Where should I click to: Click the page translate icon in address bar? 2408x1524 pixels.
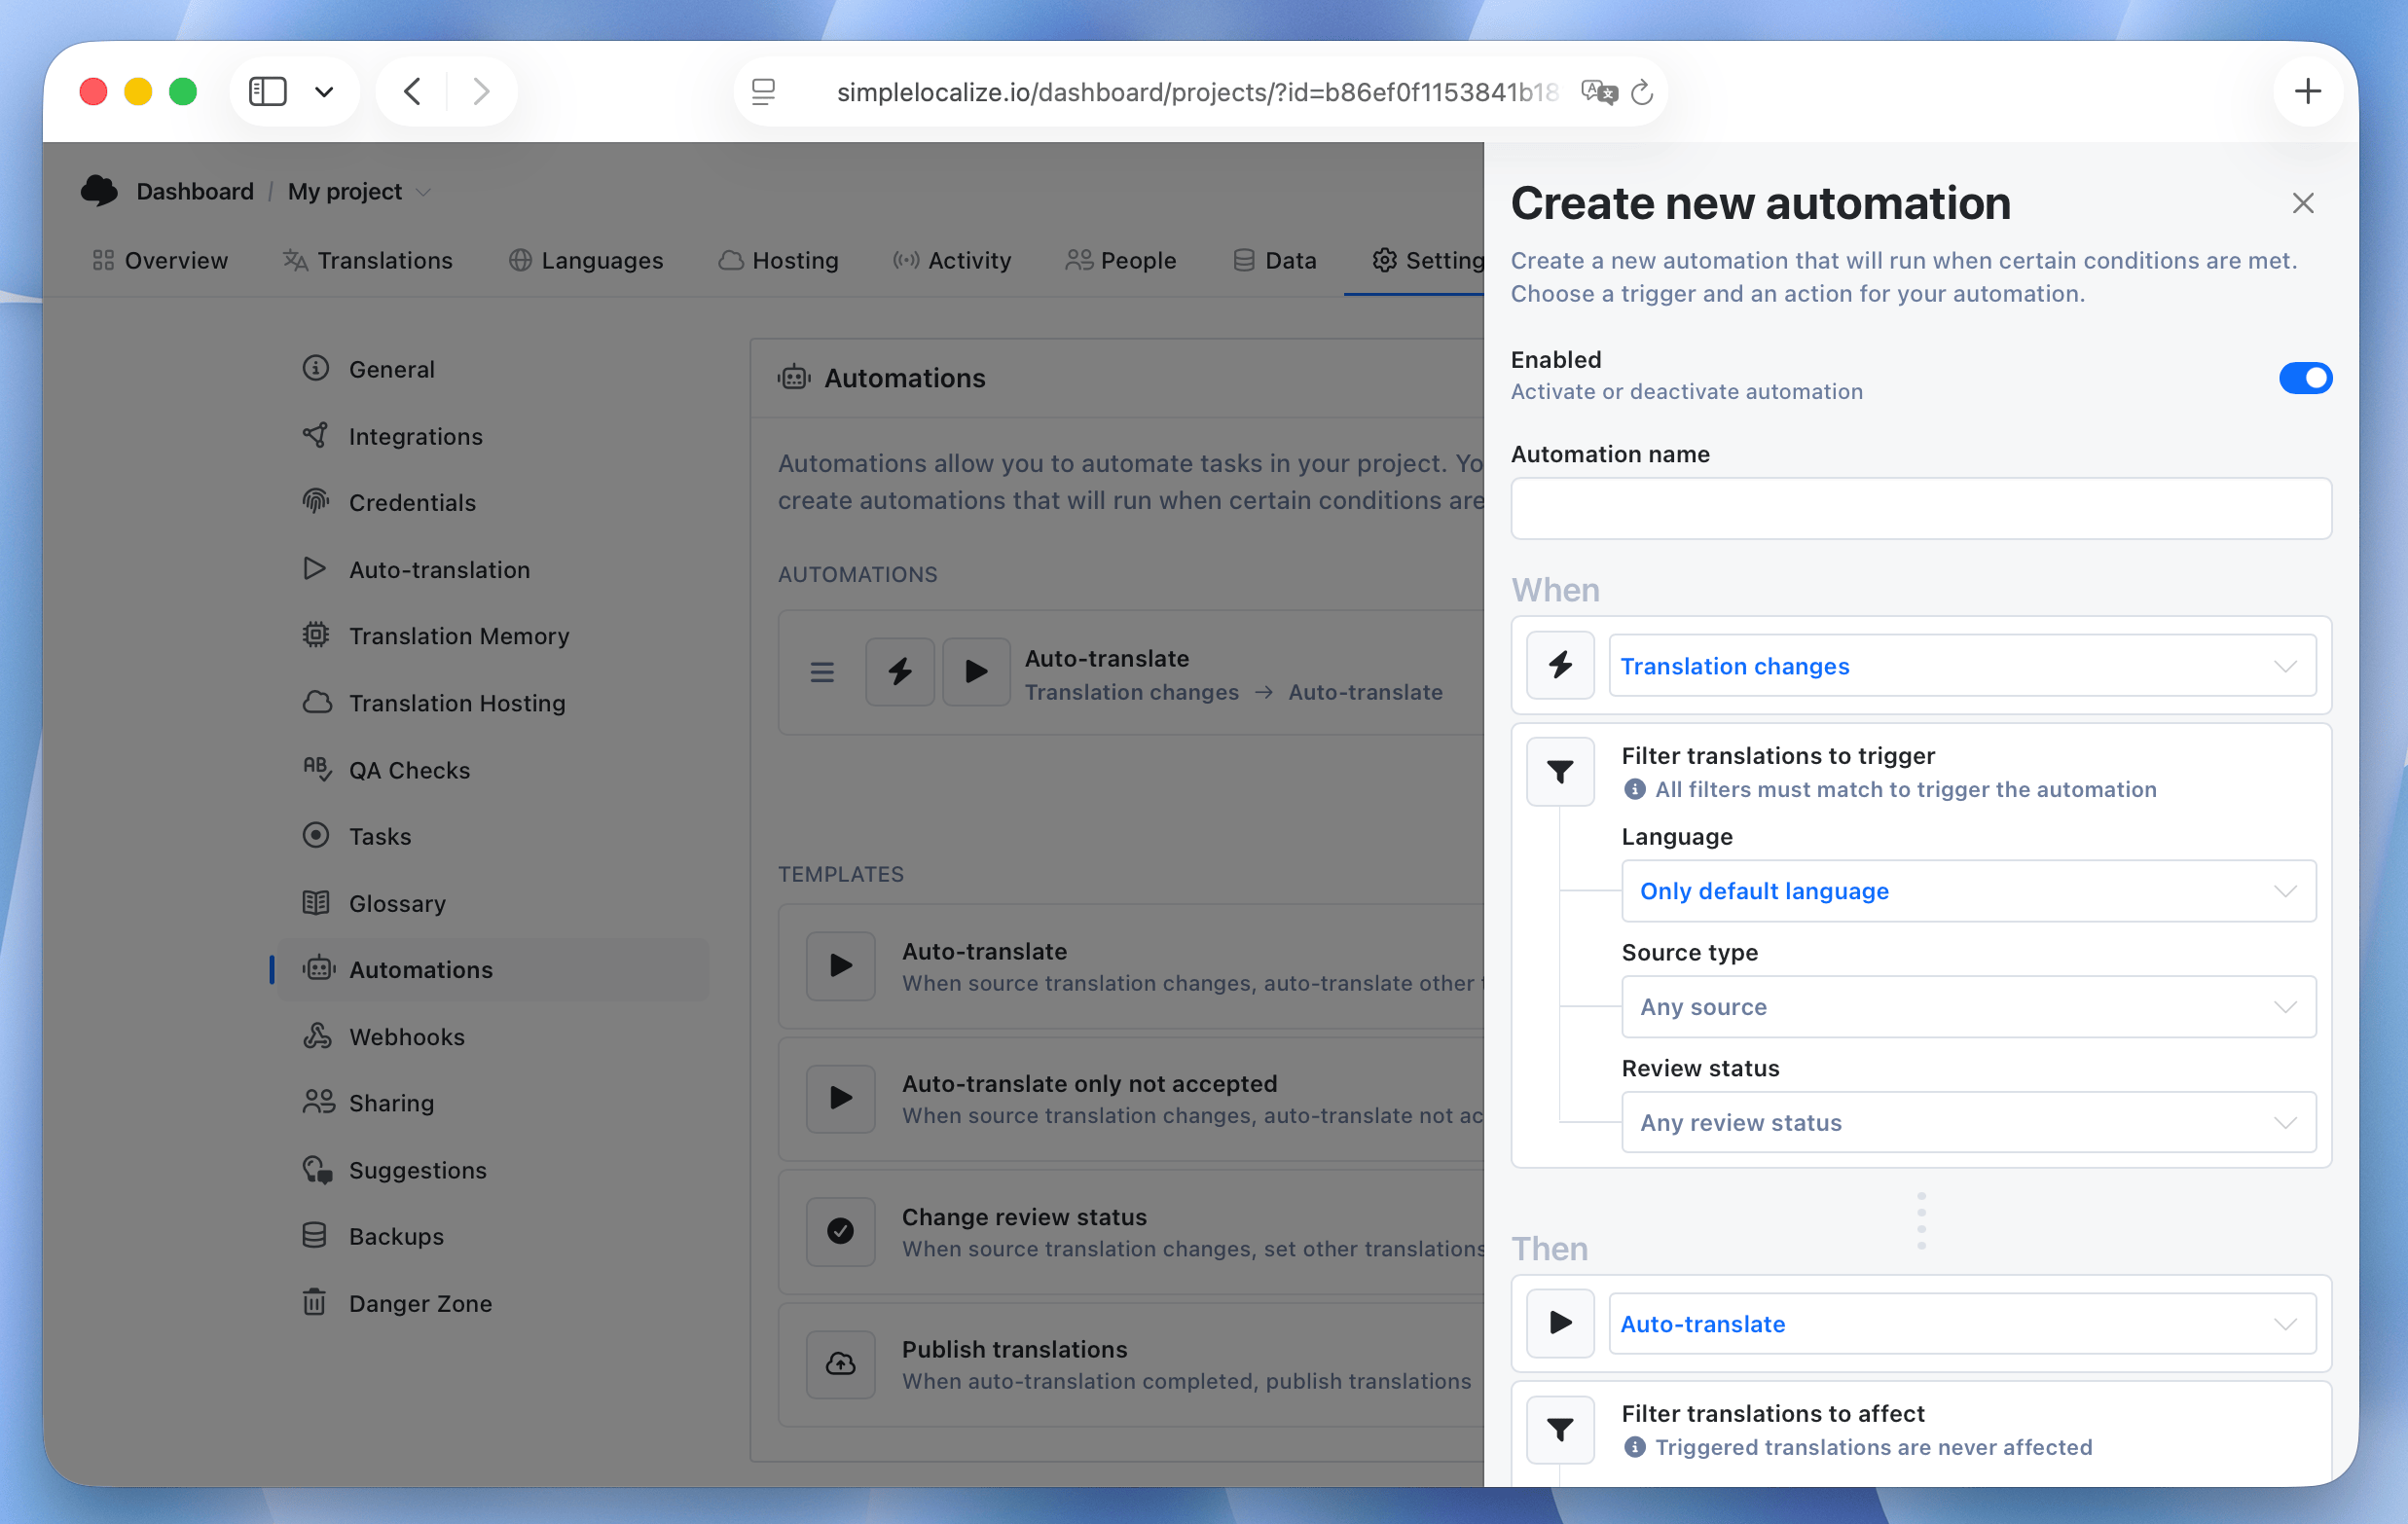pos(1599,92)
